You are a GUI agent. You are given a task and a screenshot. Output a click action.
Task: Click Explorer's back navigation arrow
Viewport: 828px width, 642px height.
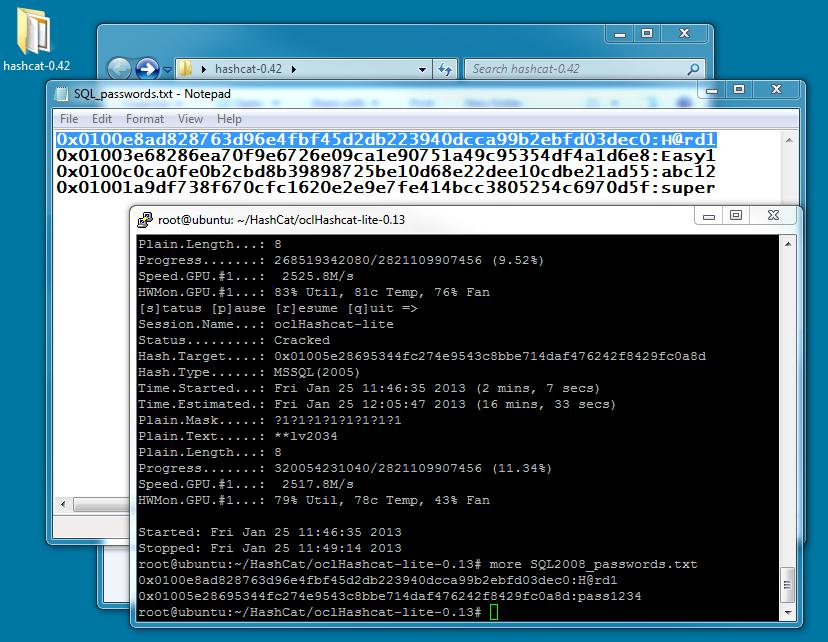tap(119, 69)
